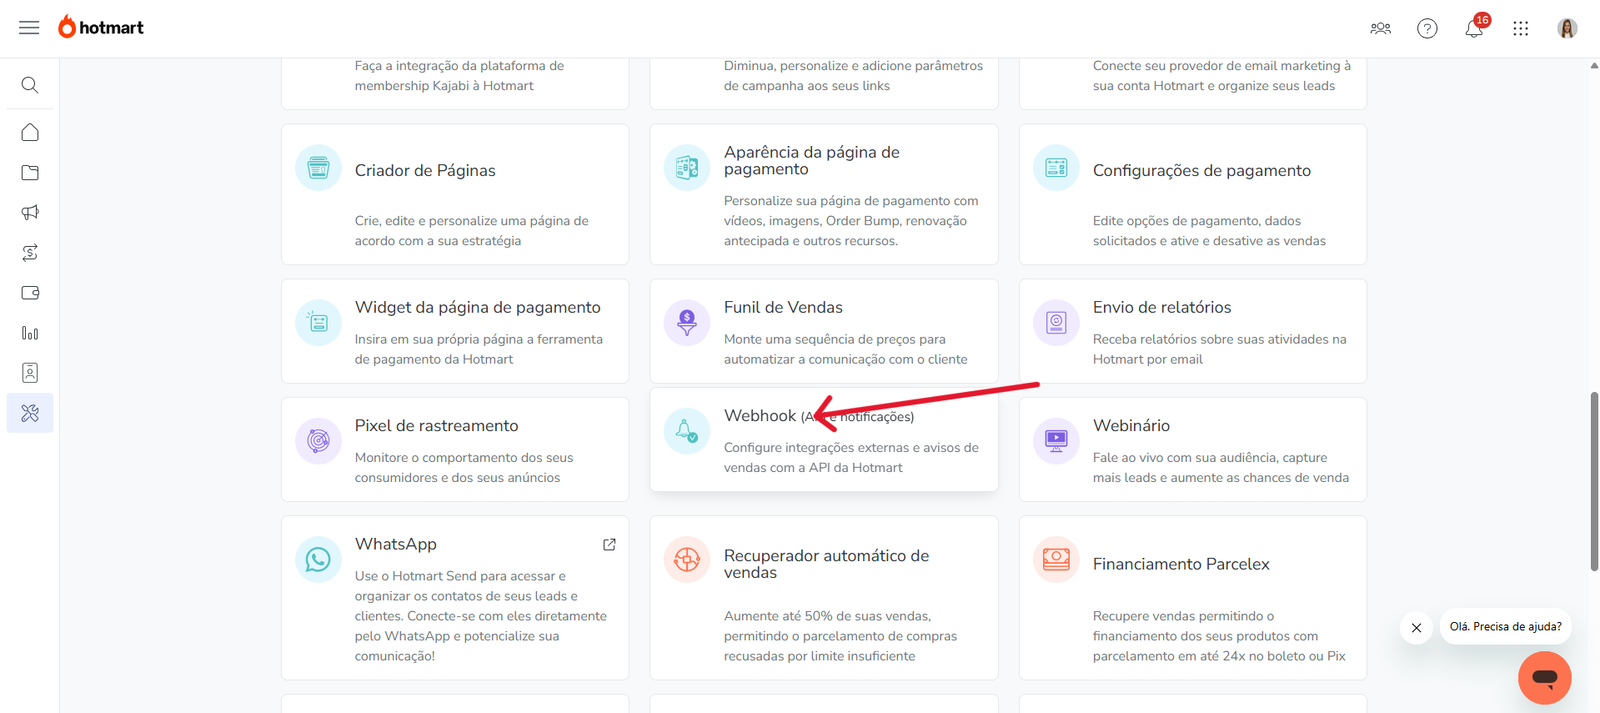Screen dimensions: 1600x713
Task: Click 'Fale ao vivo com sua audiência' text
Action: point(1220,468)
